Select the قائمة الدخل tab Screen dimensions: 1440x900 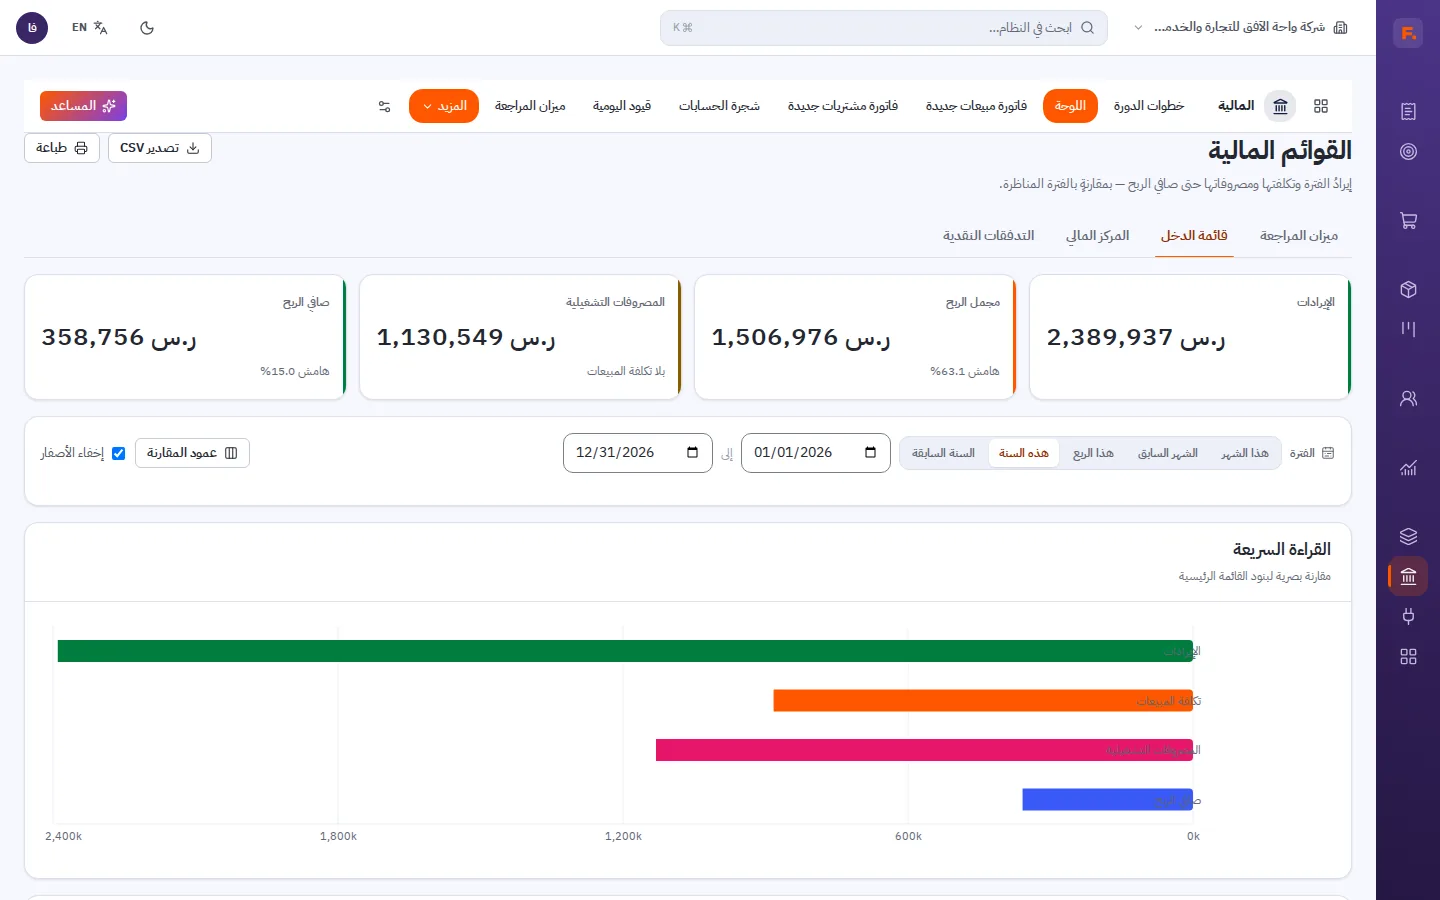tap(1194, 236)
